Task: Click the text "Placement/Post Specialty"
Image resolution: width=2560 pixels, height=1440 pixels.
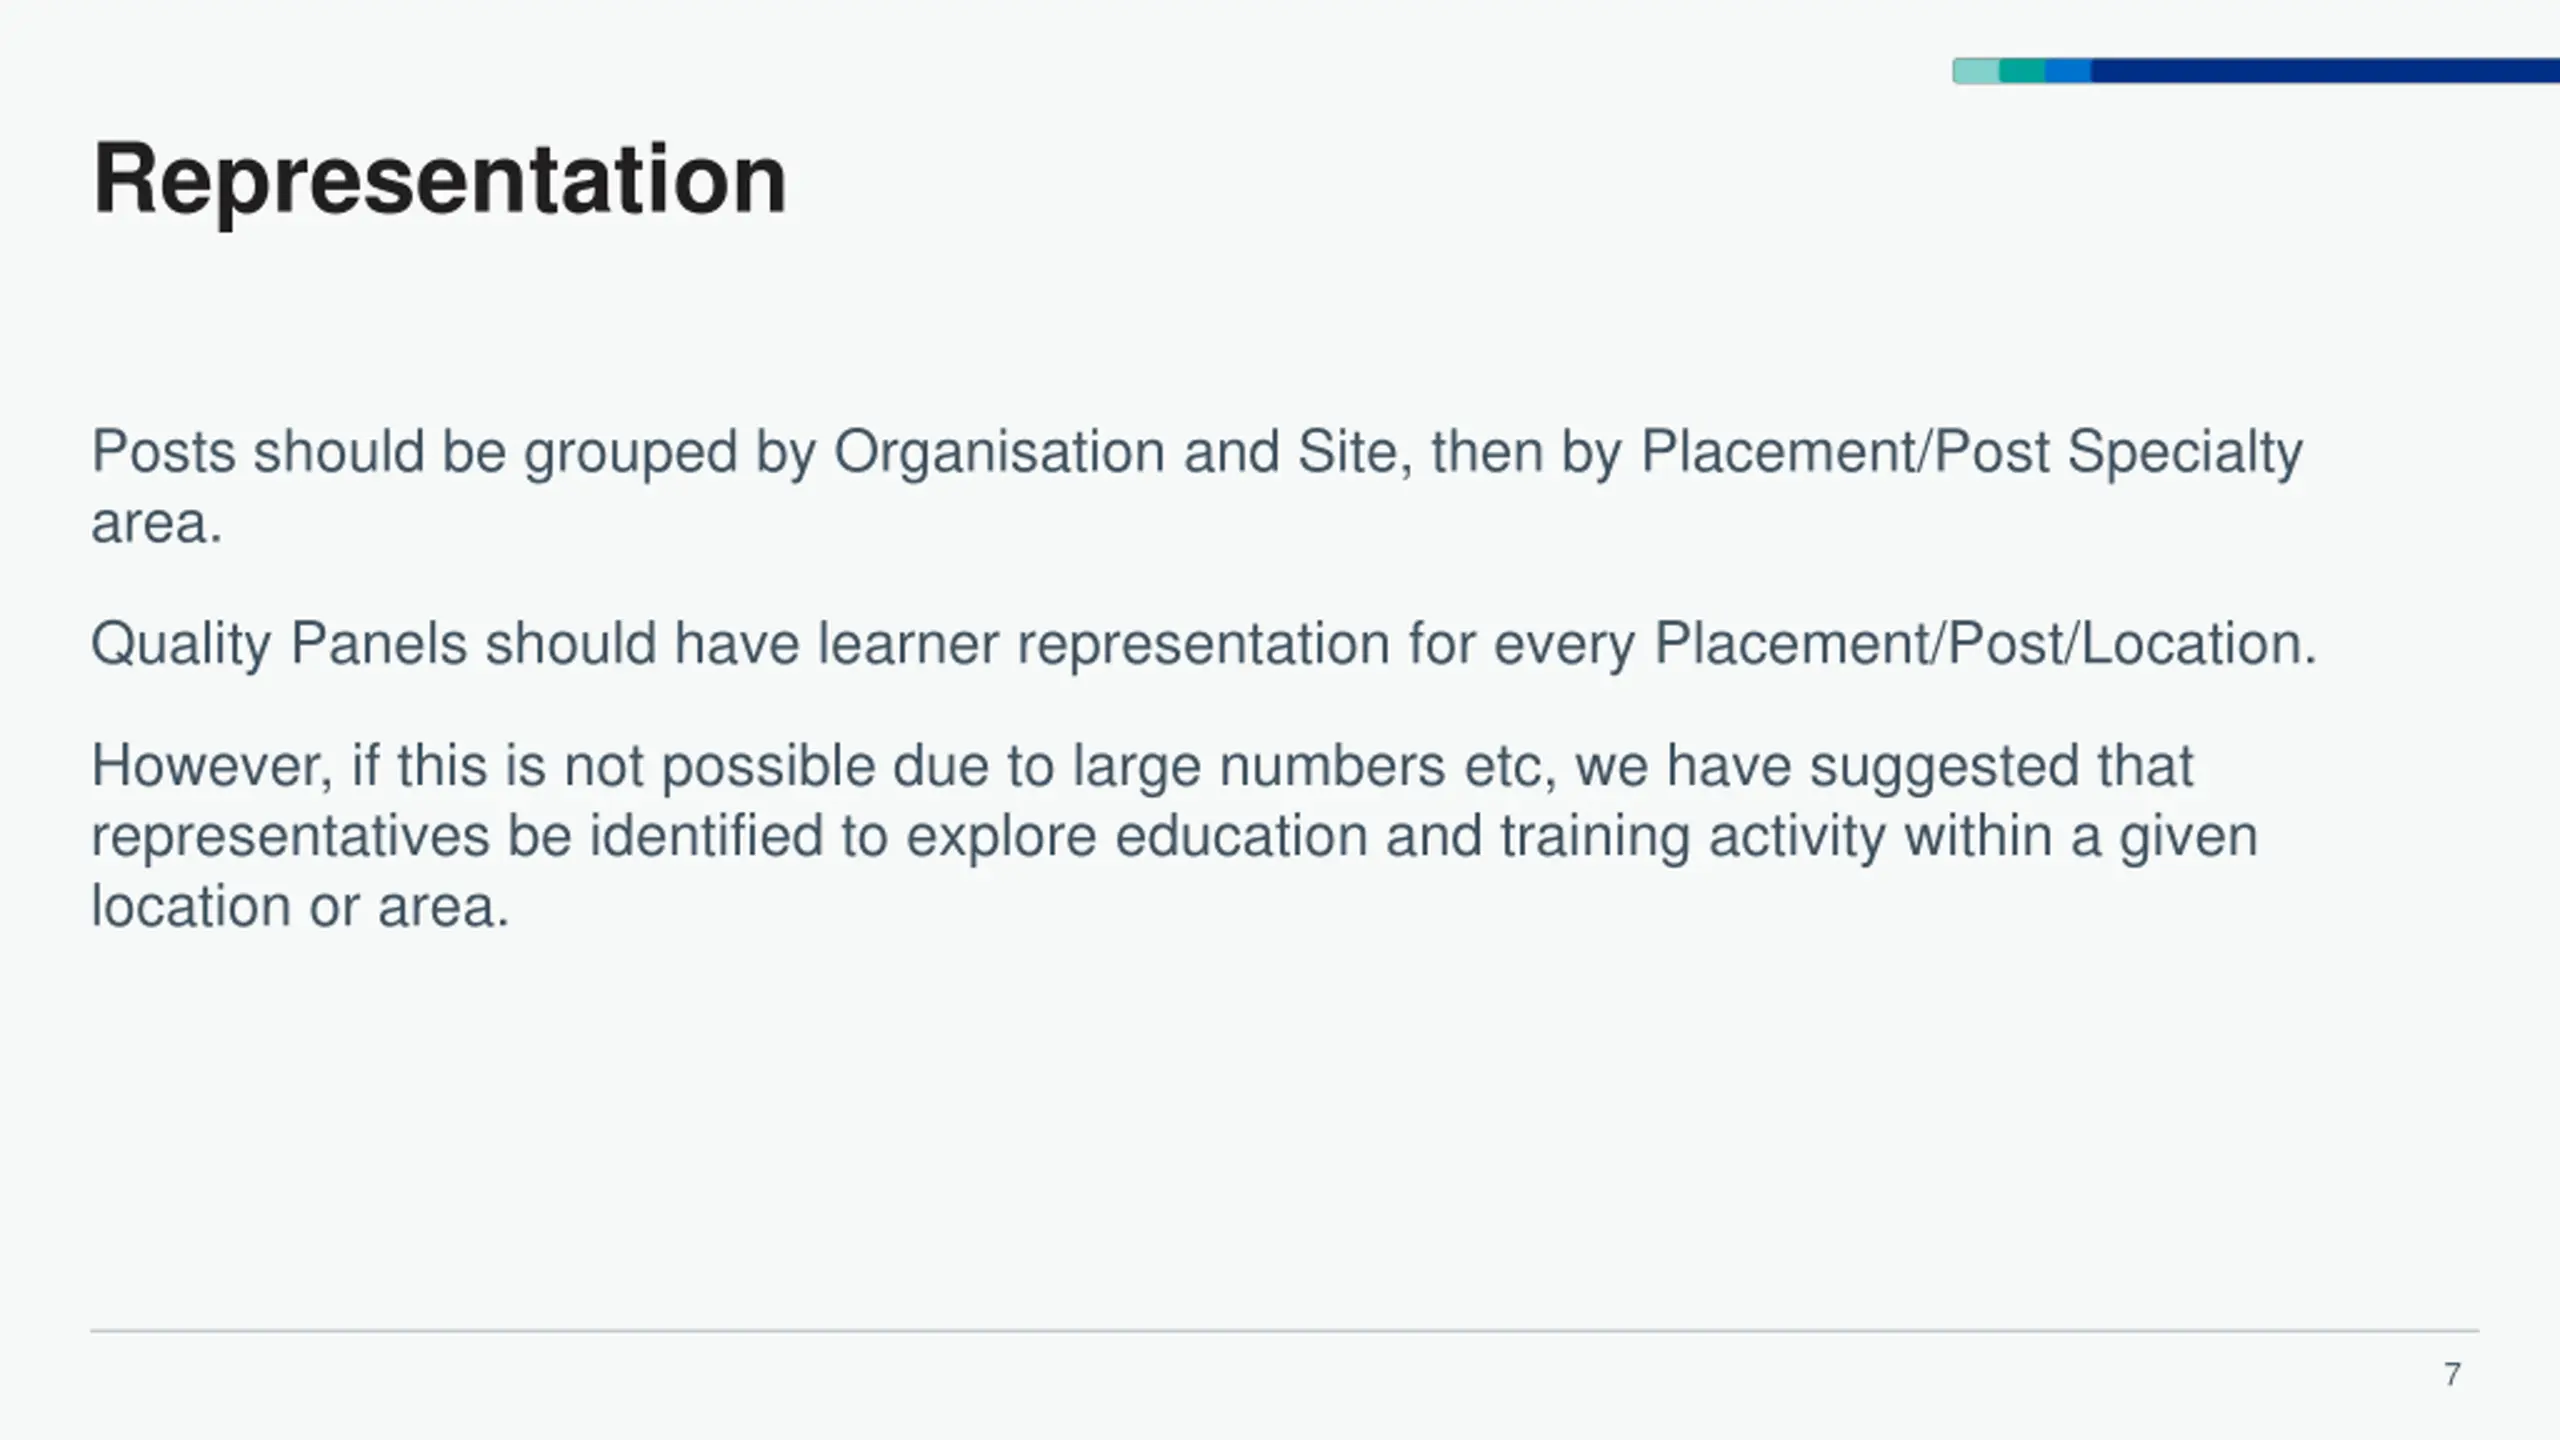Action: tap(1972, 452)
